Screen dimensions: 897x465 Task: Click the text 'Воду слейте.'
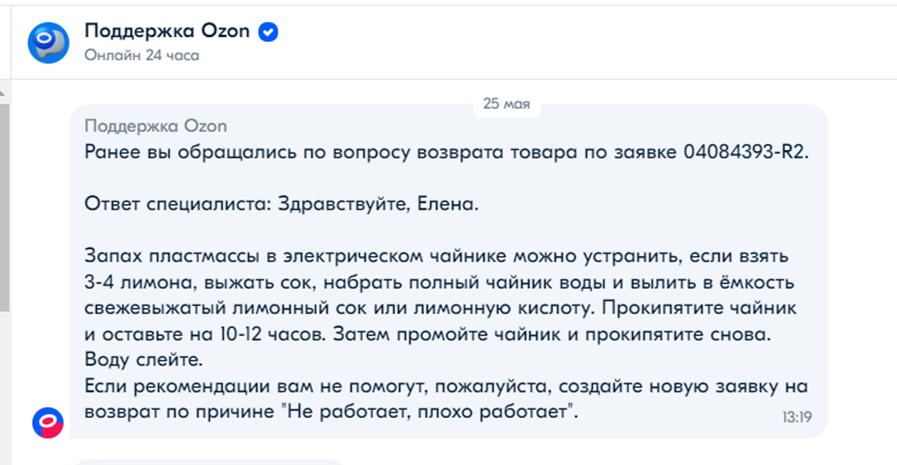[144, 360]
